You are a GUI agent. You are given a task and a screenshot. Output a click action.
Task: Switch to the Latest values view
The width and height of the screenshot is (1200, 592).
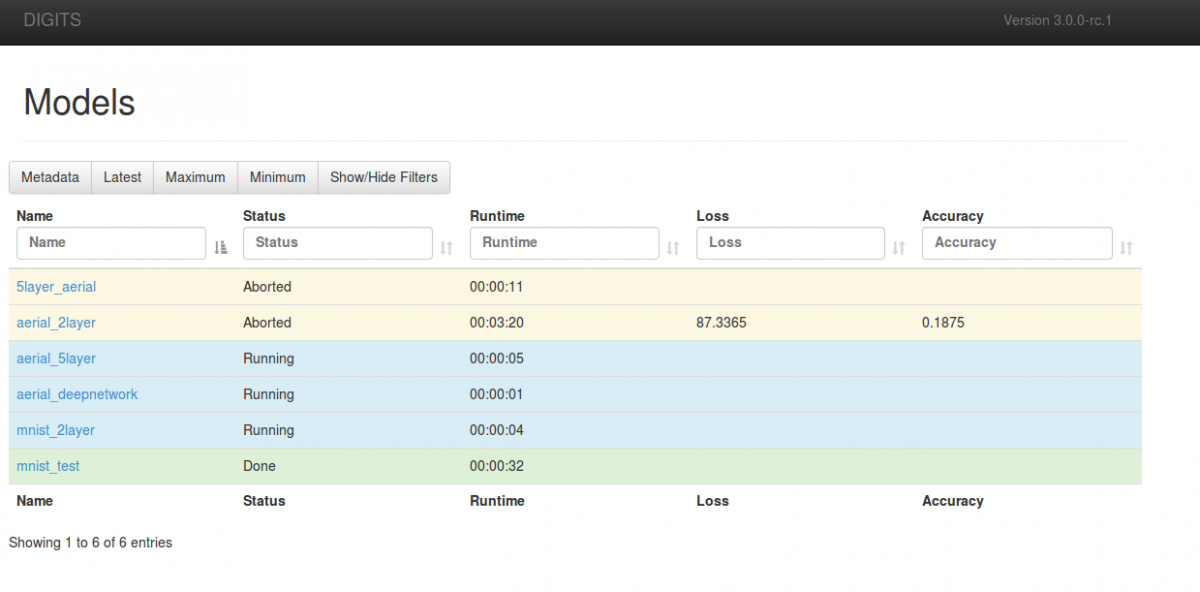(x=122, y=177)
